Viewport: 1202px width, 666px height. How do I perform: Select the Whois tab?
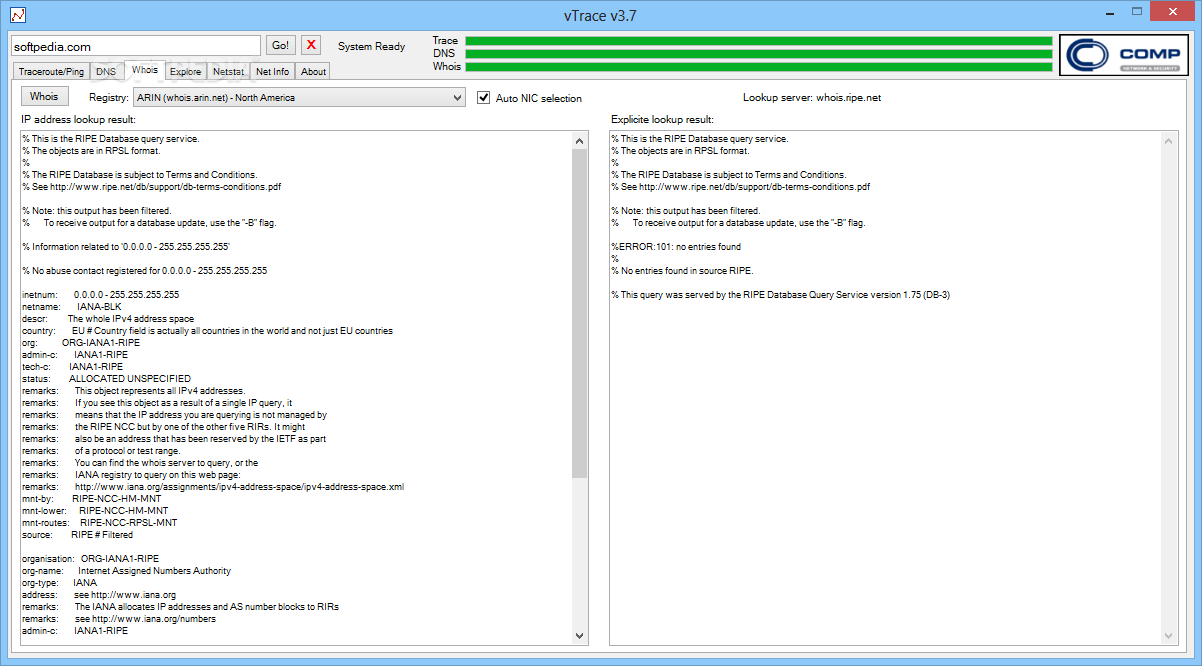coord(145,70)
